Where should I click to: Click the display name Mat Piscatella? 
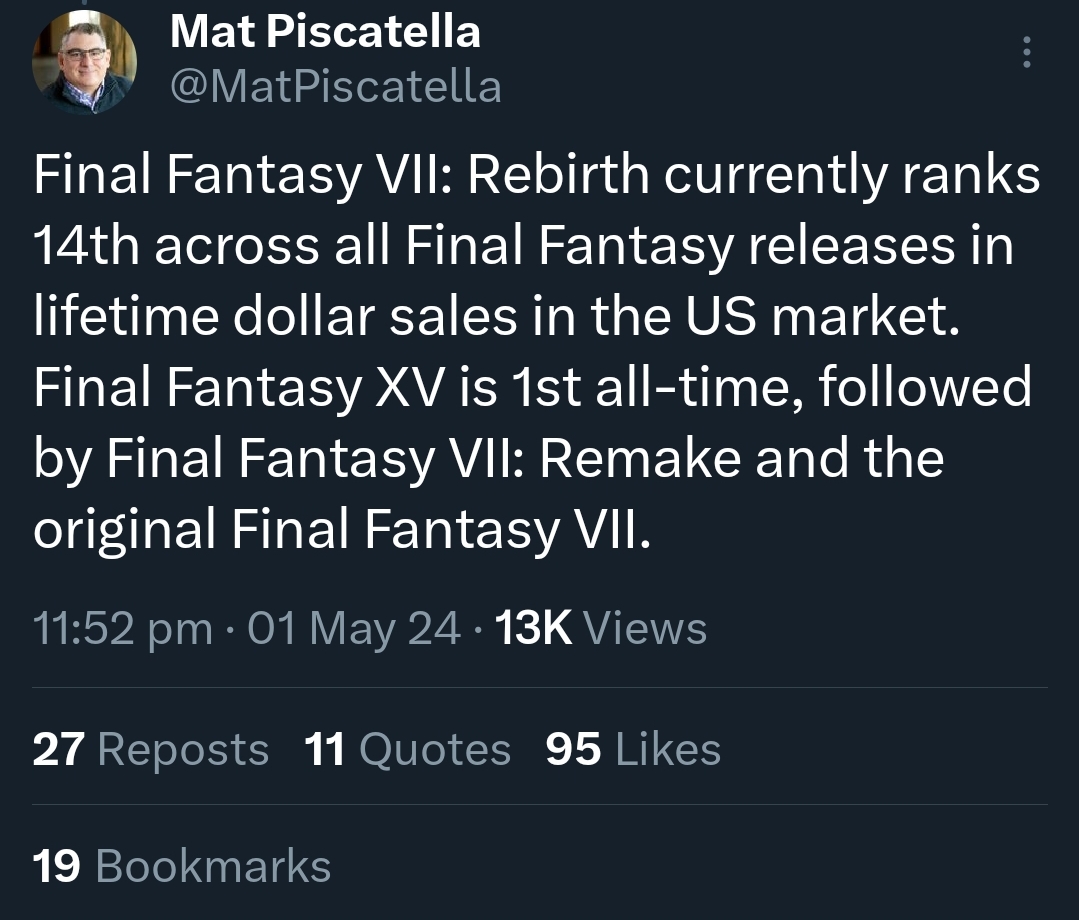click(325, 32)
